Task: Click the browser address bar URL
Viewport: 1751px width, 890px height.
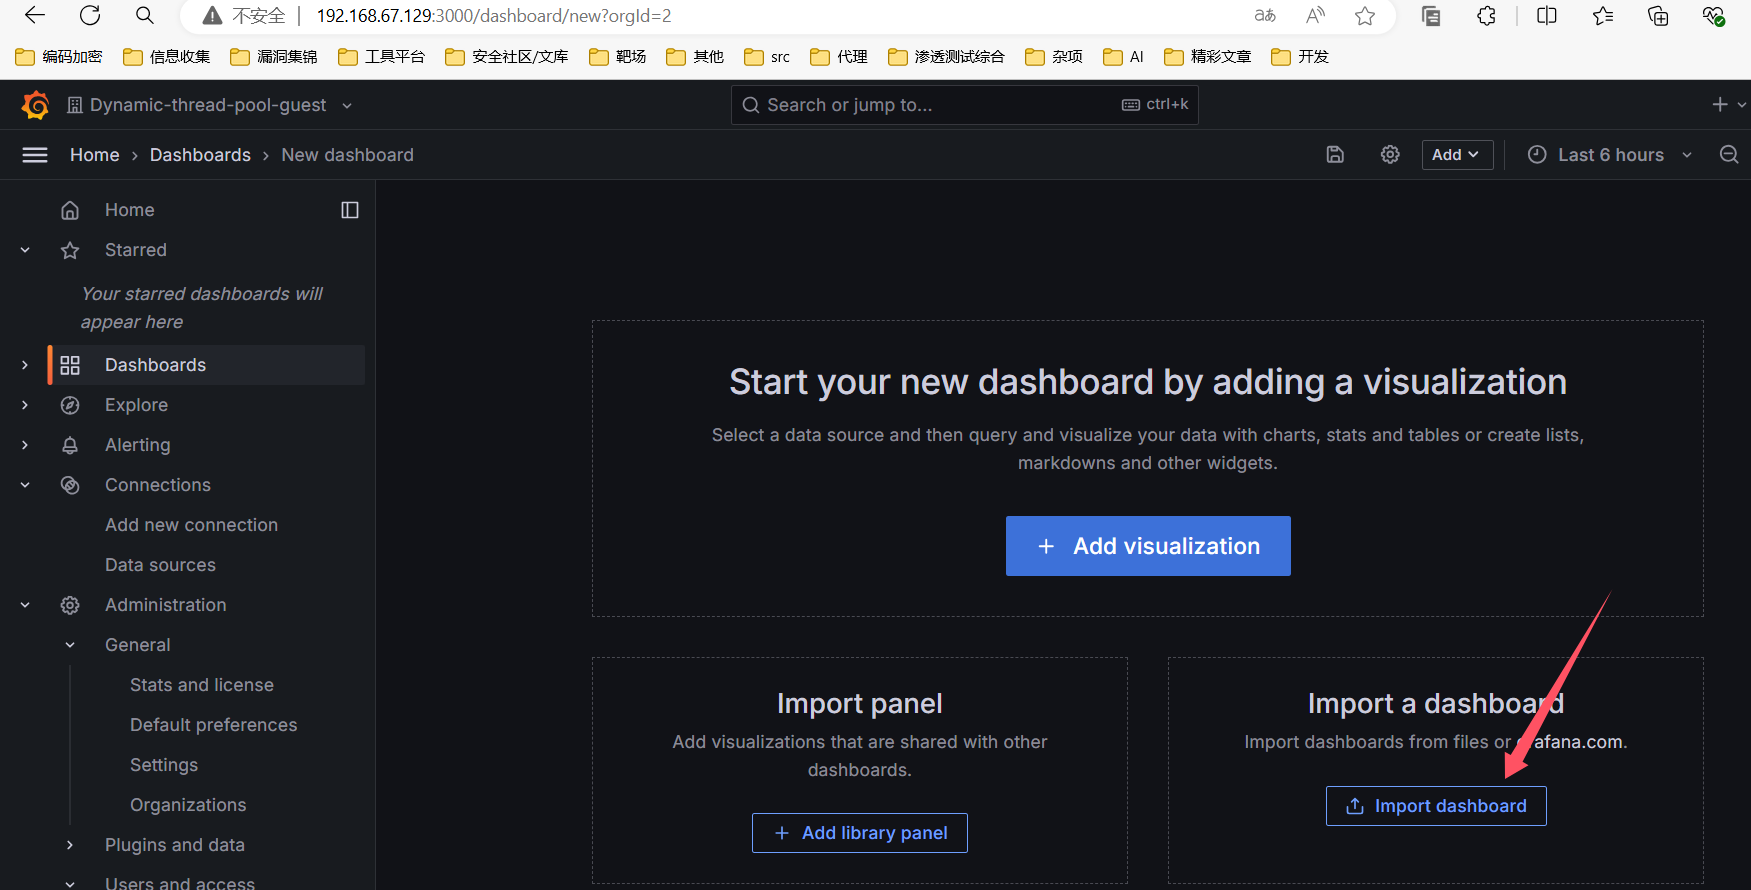Action: pos(494,16)
